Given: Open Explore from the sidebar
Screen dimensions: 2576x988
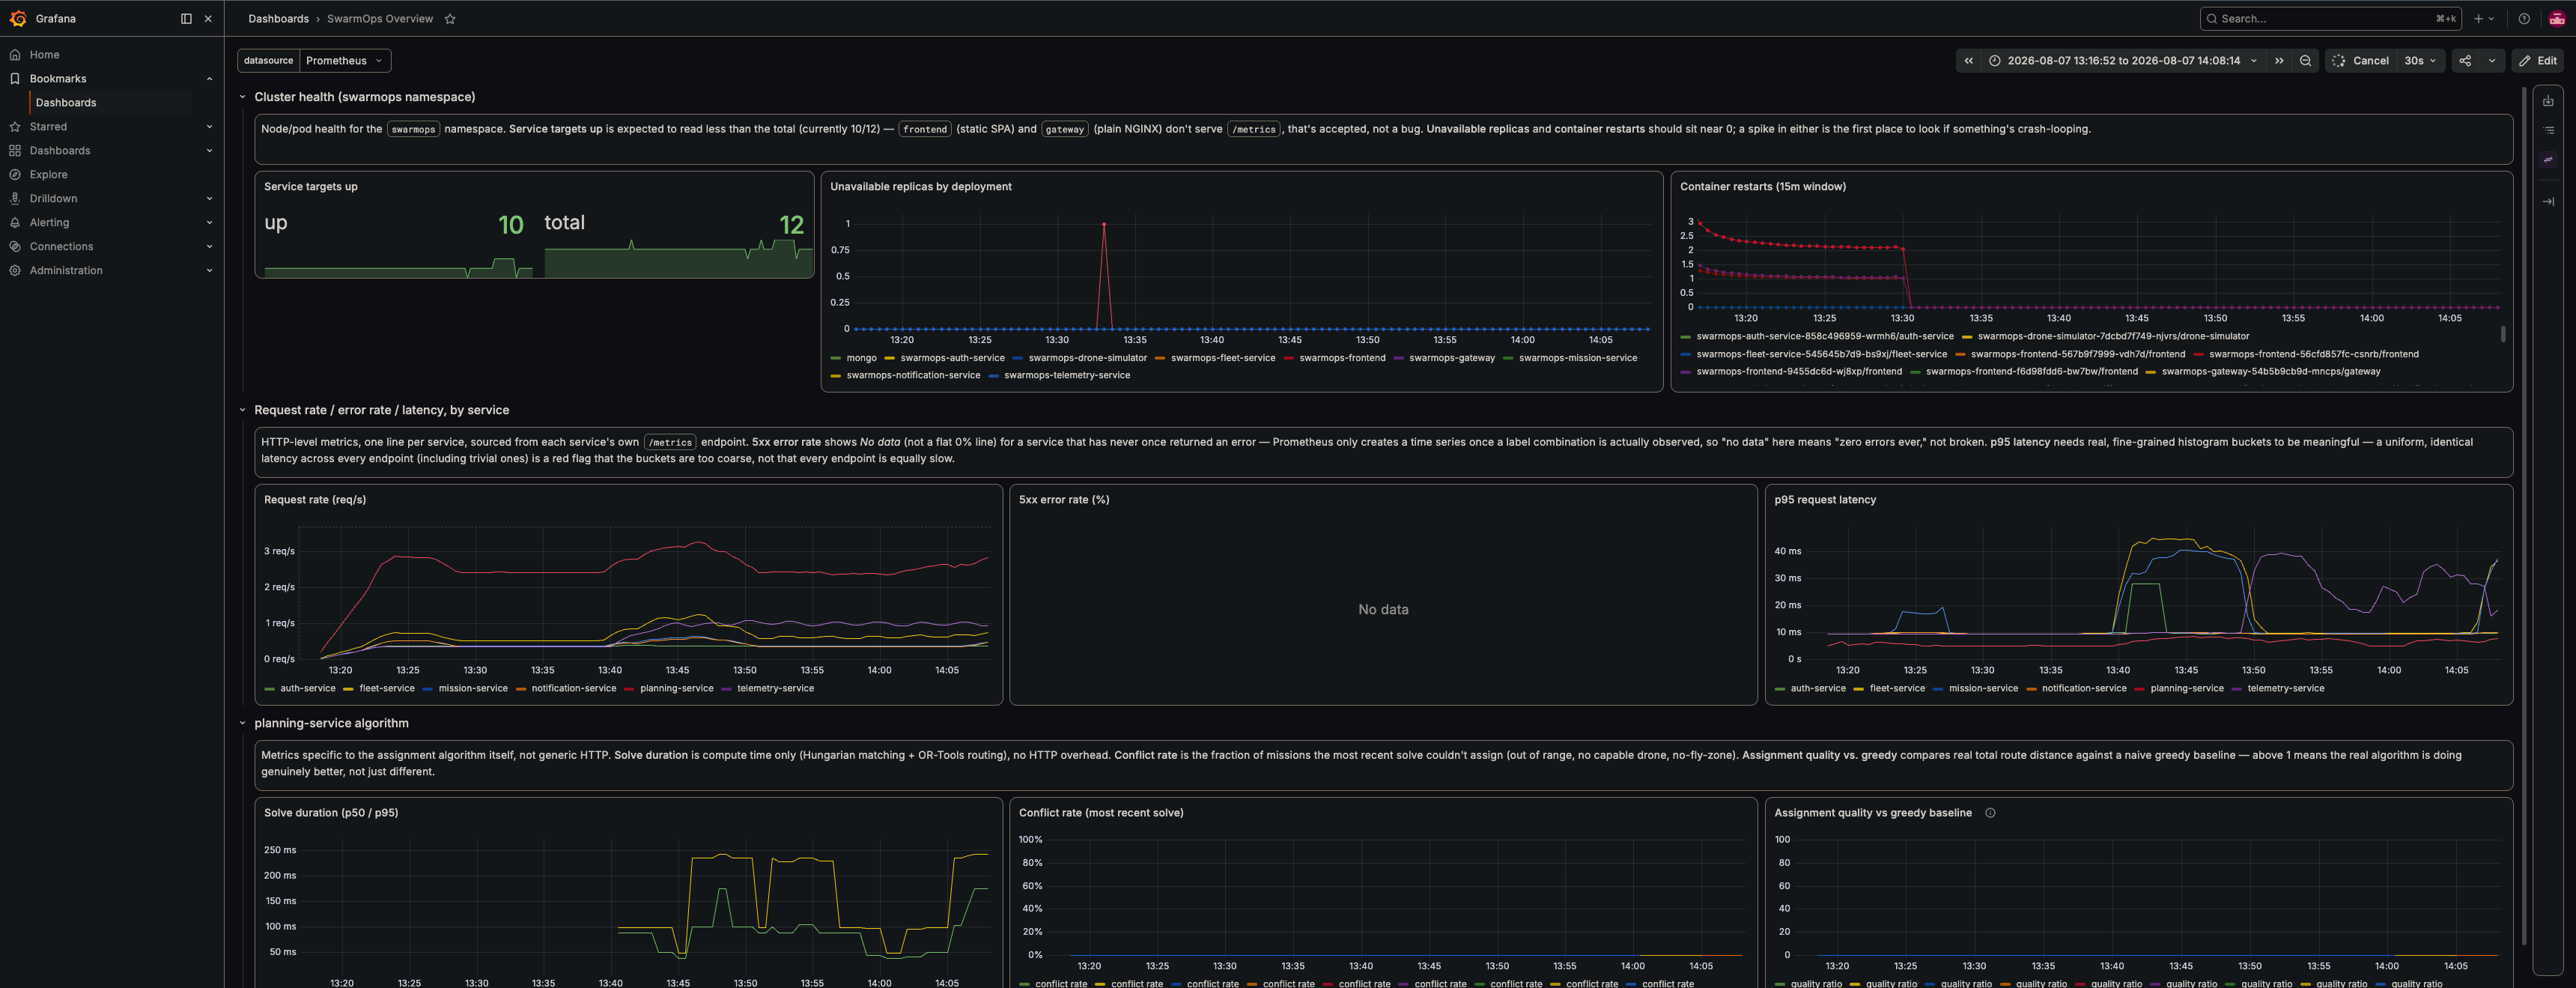Looking at the screenshot, I should click(x=48, y=174).
